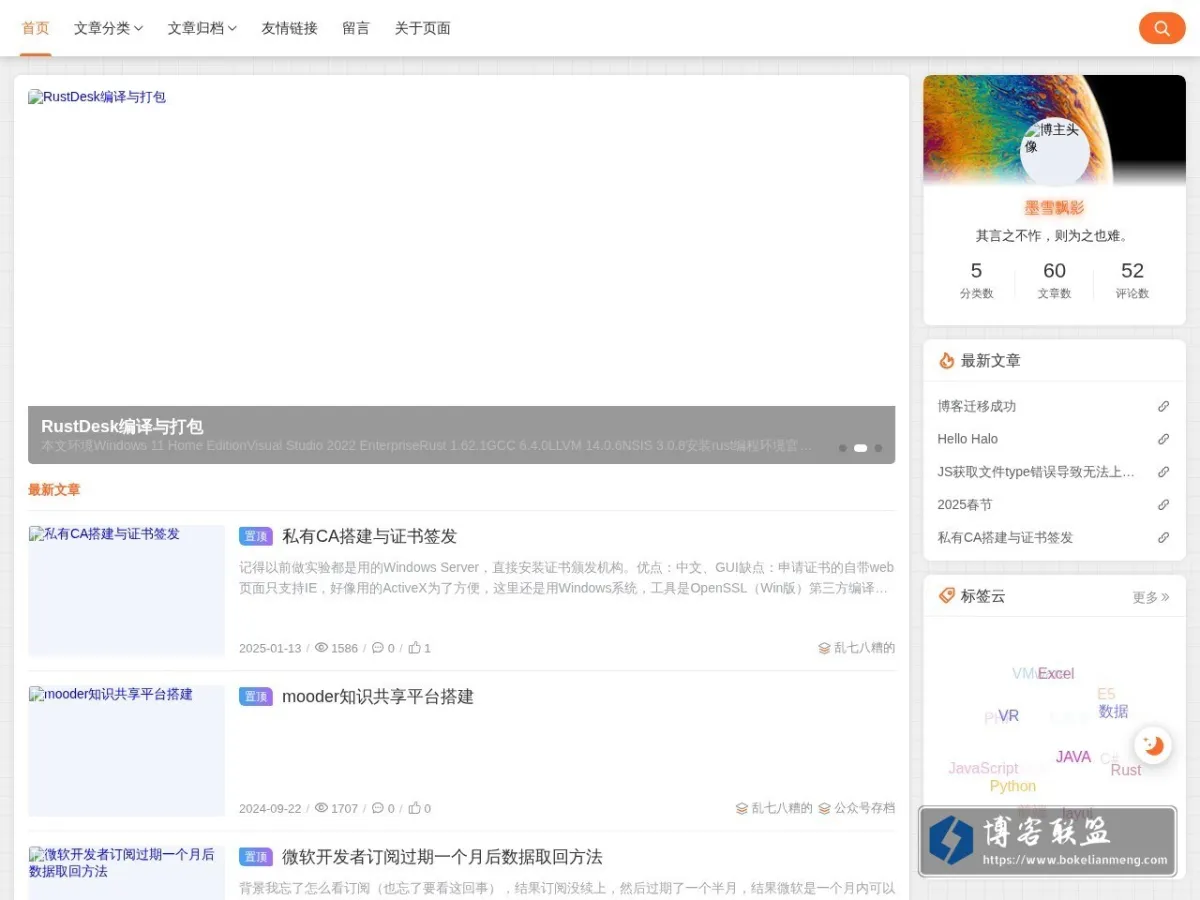Image resolution: width=1200 pixels, height=900 pixels.
Task: Select the VR tag in tag cloud
Action: [x=1008, y=716]
